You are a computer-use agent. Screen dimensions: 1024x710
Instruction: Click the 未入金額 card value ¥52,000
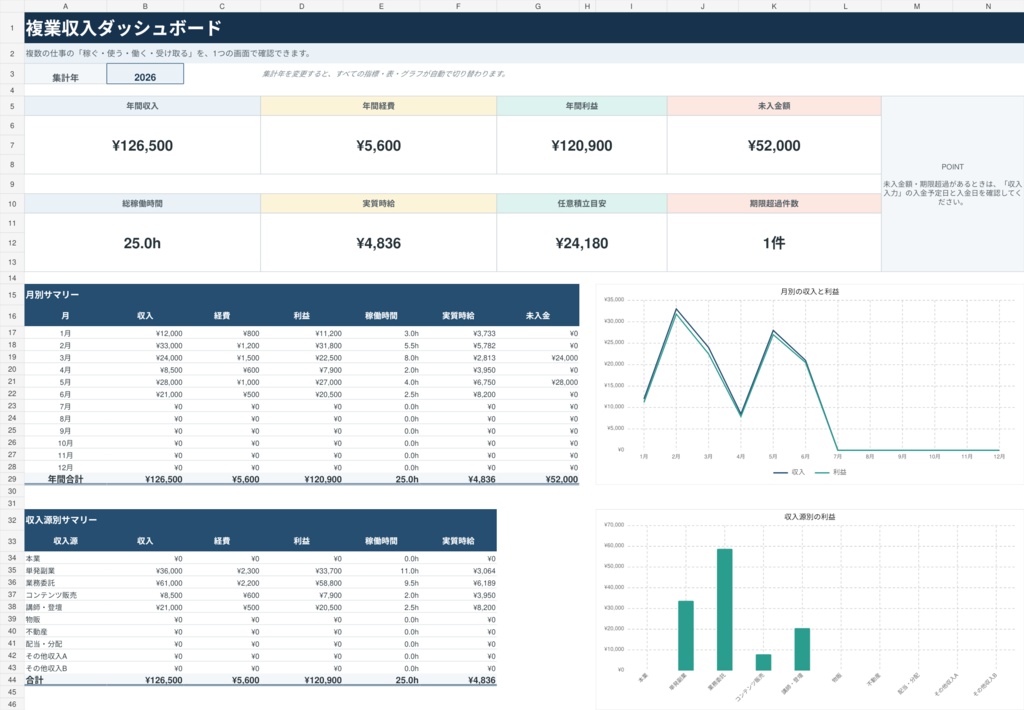pyautogui.click(x=774, y=146)
